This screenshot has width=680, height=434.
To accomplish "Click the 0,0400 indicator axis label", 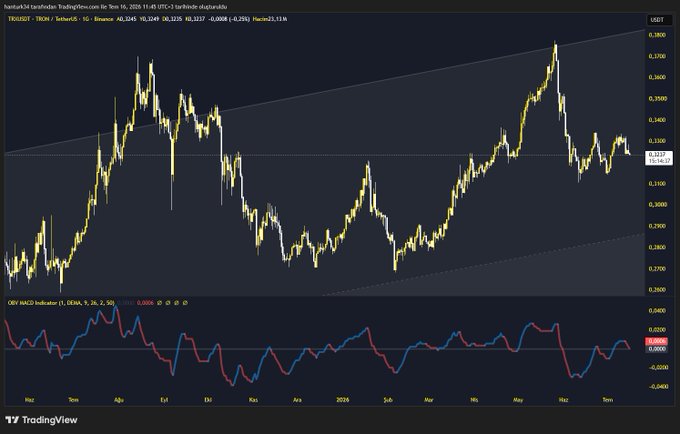I will coord(657,311).
